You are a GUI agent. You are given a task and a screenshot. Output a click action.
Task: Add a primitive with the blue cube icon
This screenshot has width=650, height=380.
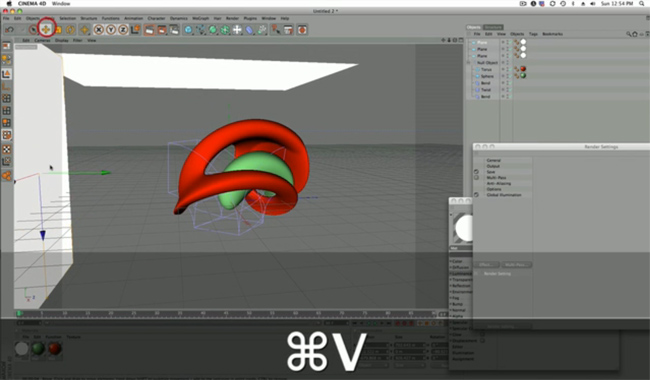(188, 29)
